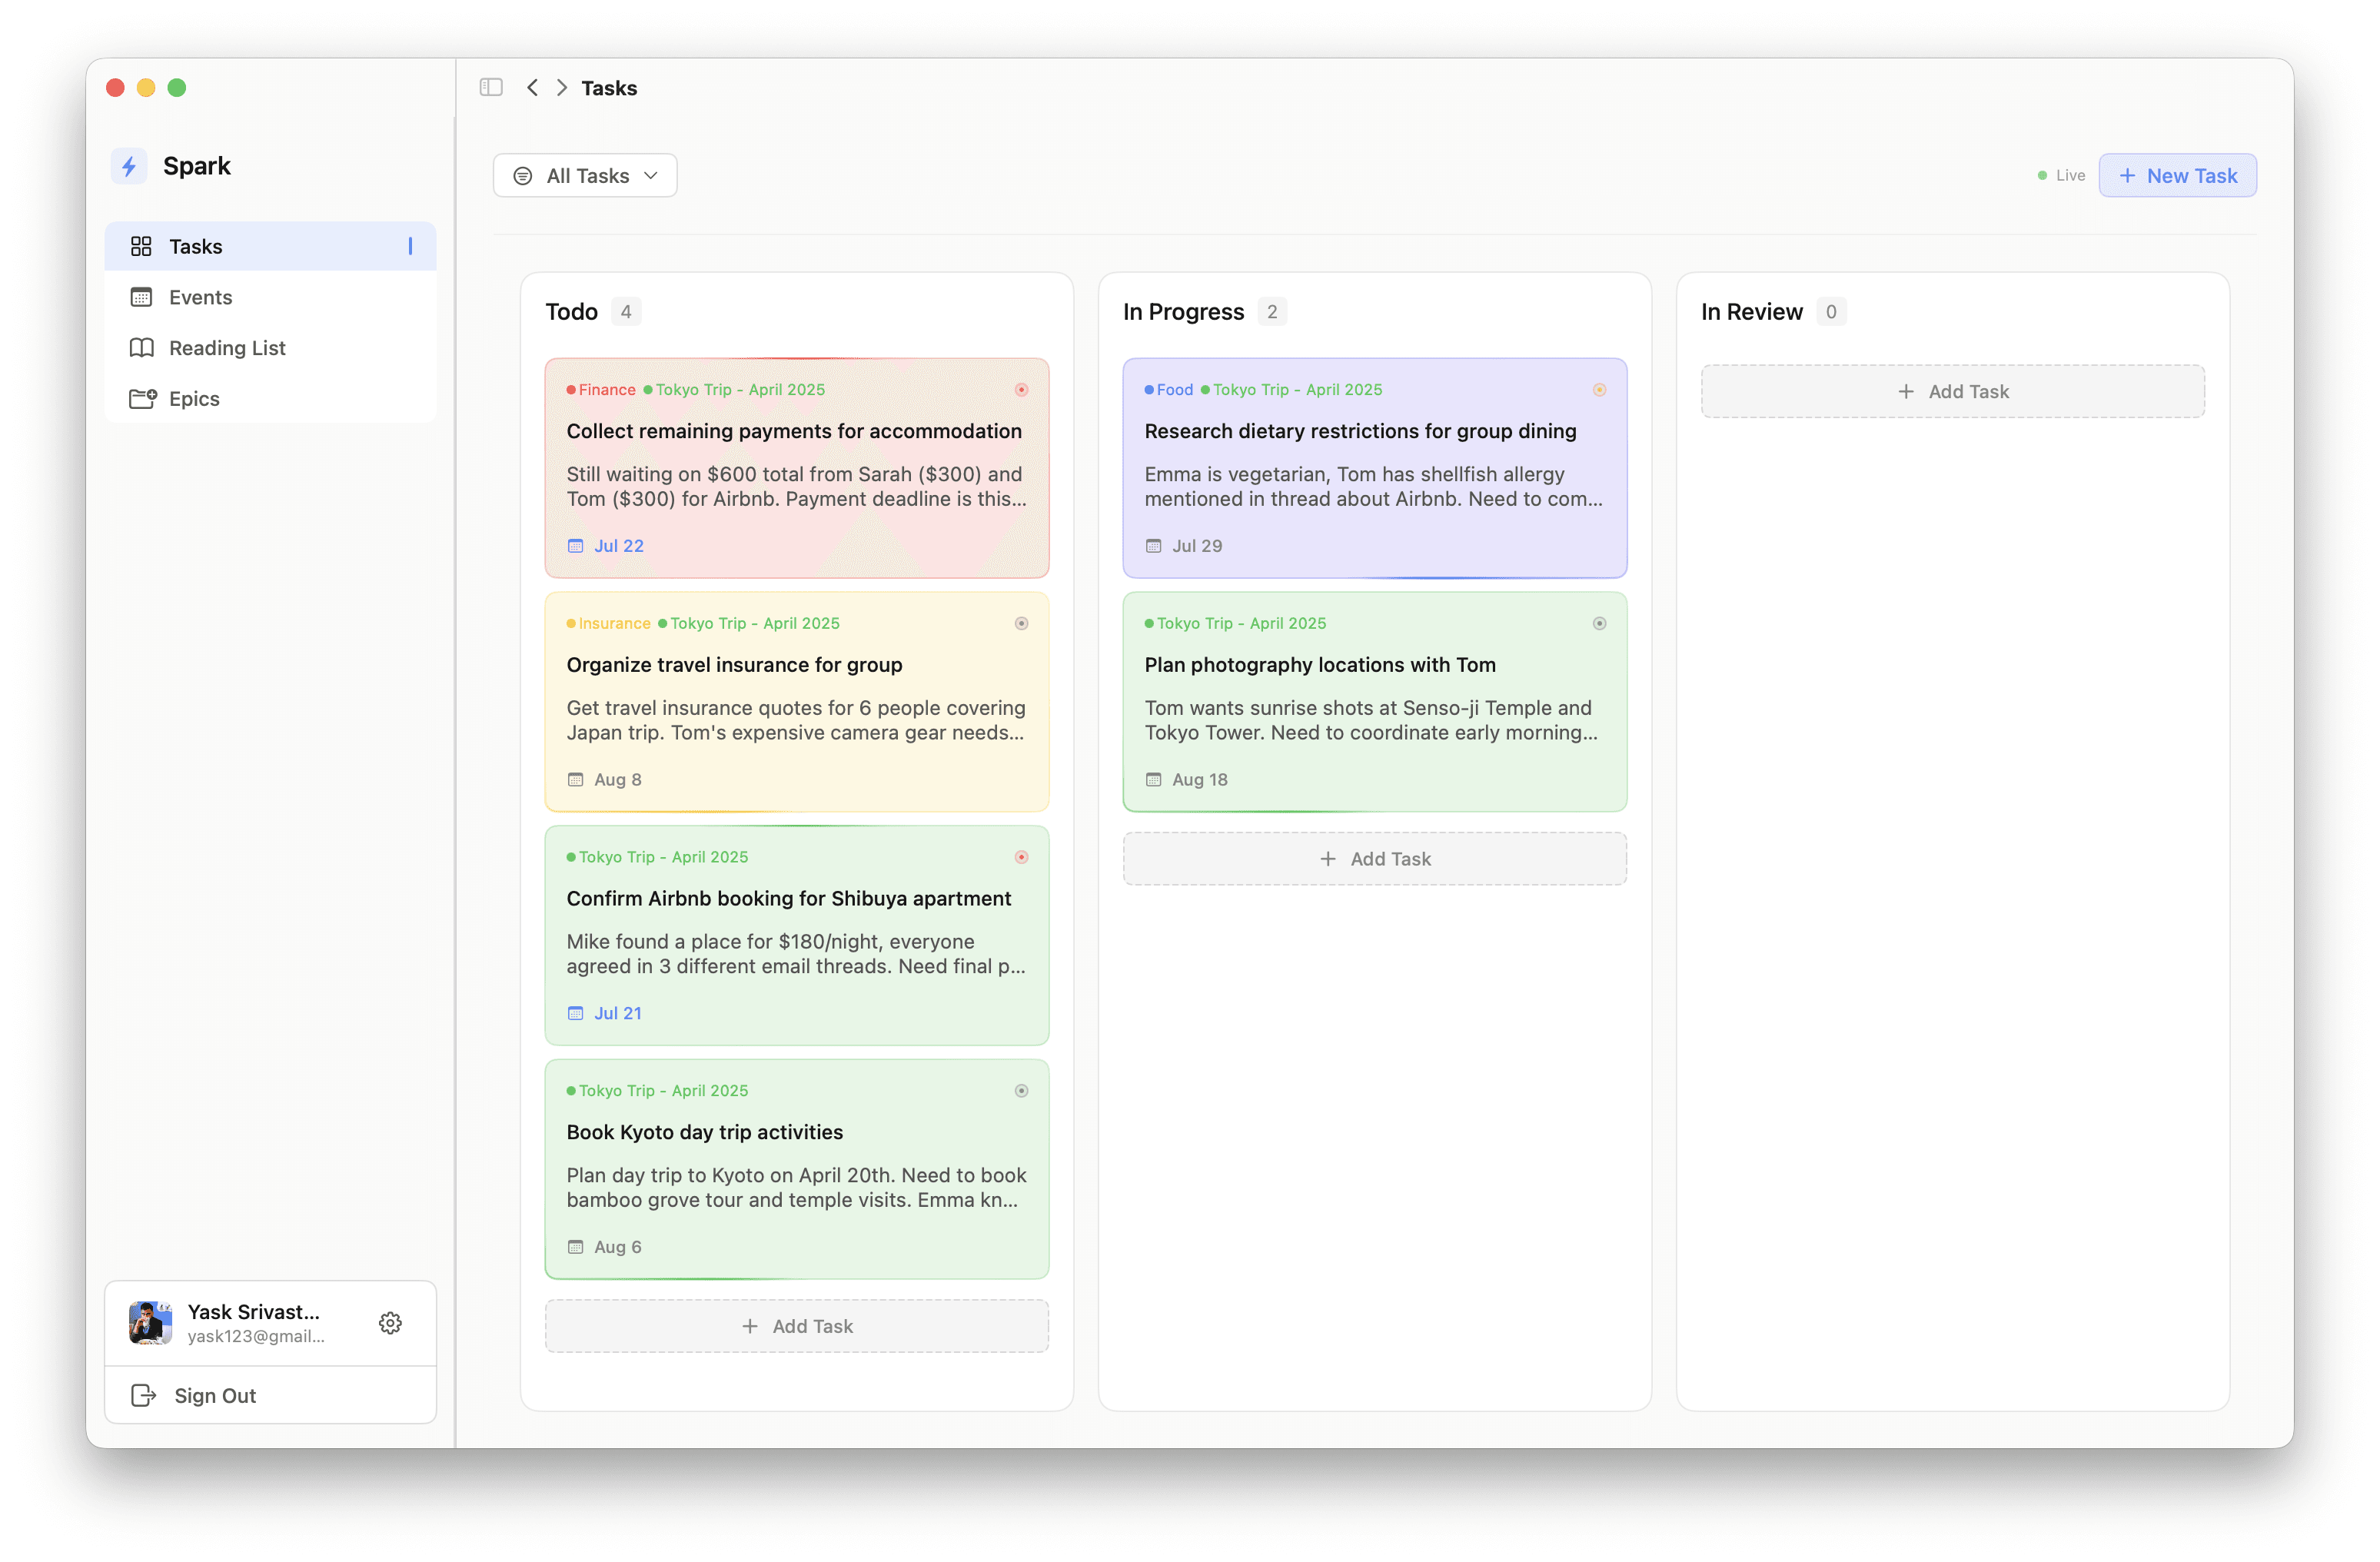Click calendar icon on Jul 21 task
Image resolution: width=2380 pixels, height=1562 pixels.
click(575, 1013)
